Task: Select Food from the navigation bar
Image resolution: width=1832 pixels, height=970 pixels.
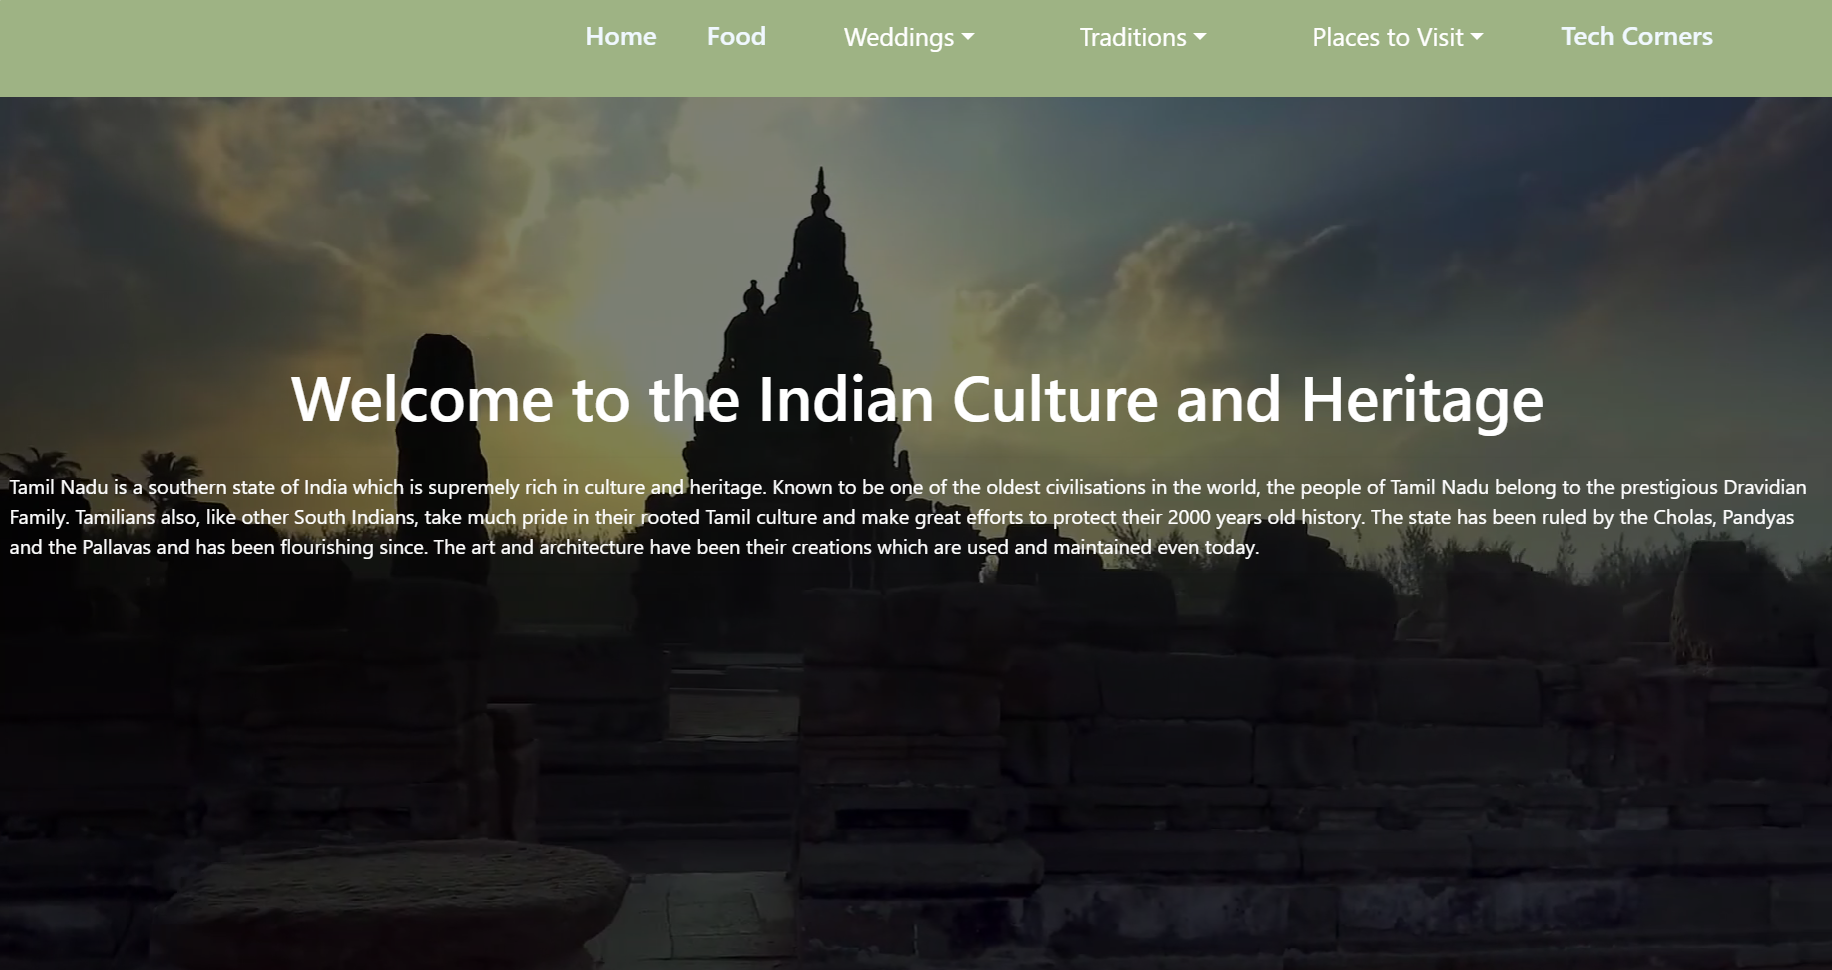Action: 736,37
